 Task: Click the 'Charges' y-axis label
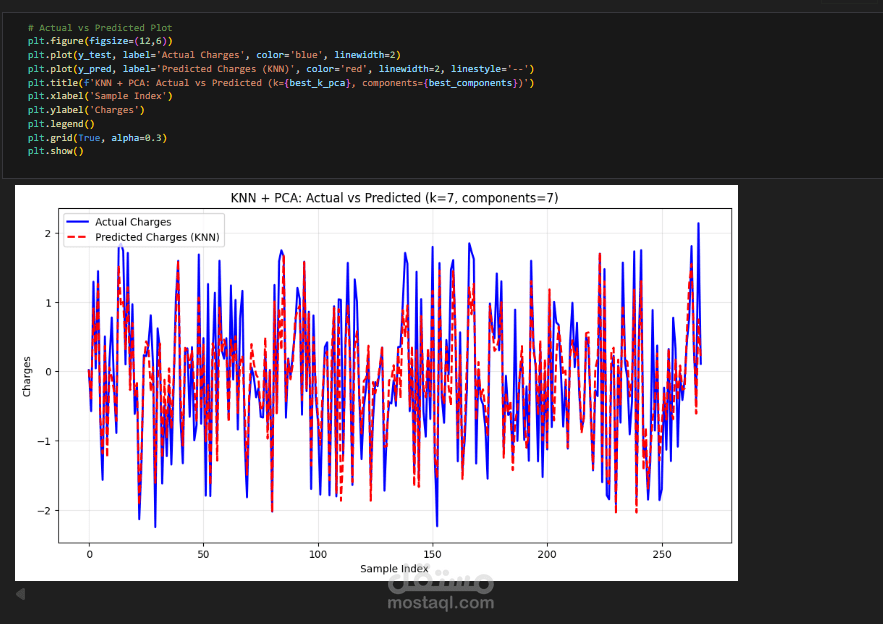[x=28, y=376]
